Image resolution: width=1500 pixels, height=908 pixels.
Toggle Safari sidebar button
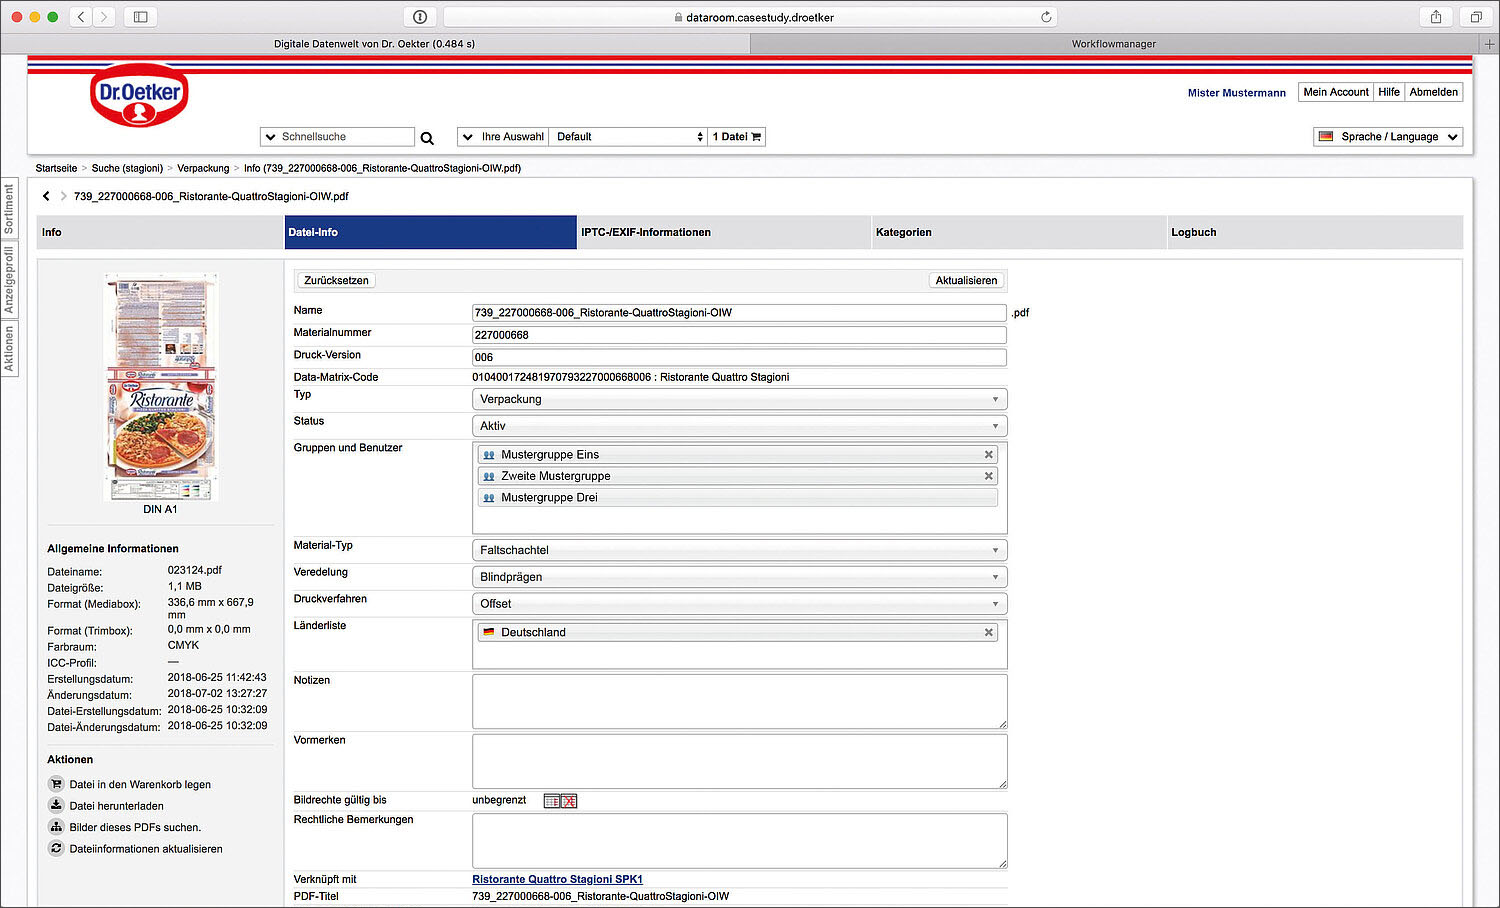coord(141,17)
